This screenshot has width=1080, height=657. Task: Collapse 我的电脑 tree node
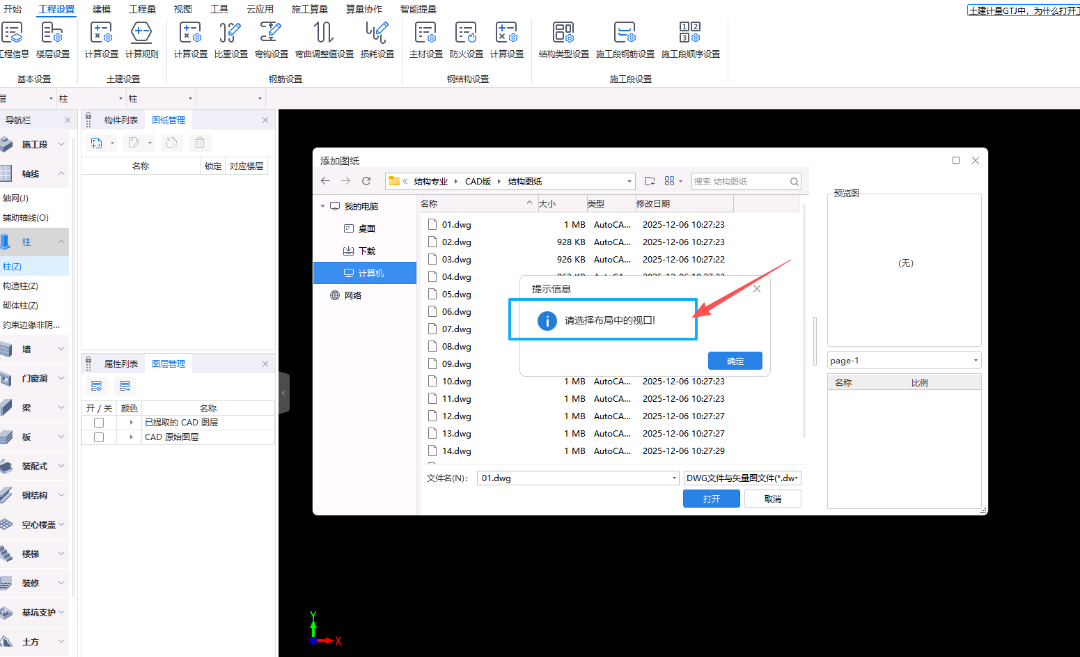(x=322, y=206)
